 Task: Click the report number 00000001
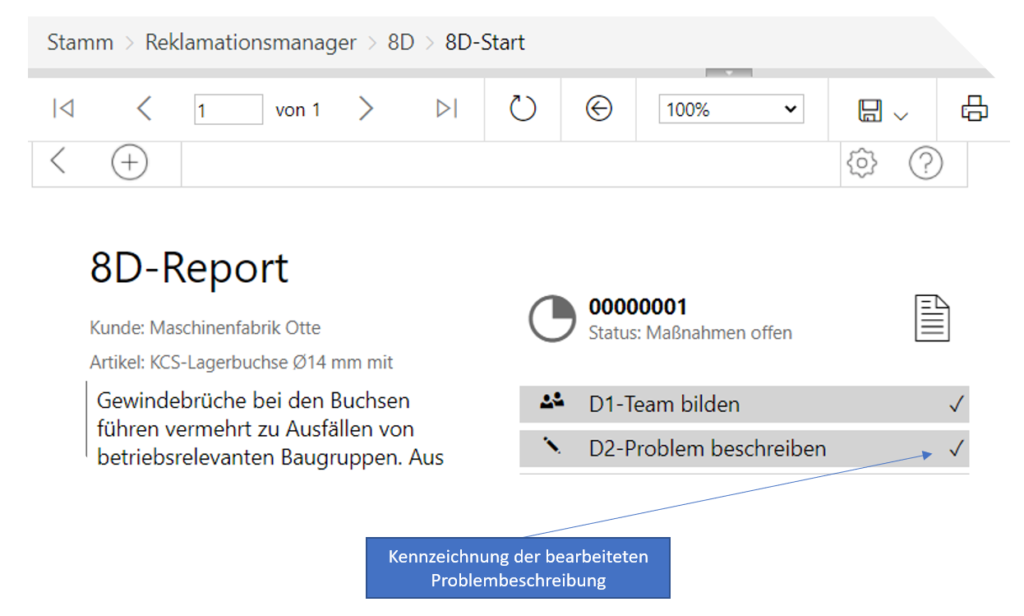point(638,307)
